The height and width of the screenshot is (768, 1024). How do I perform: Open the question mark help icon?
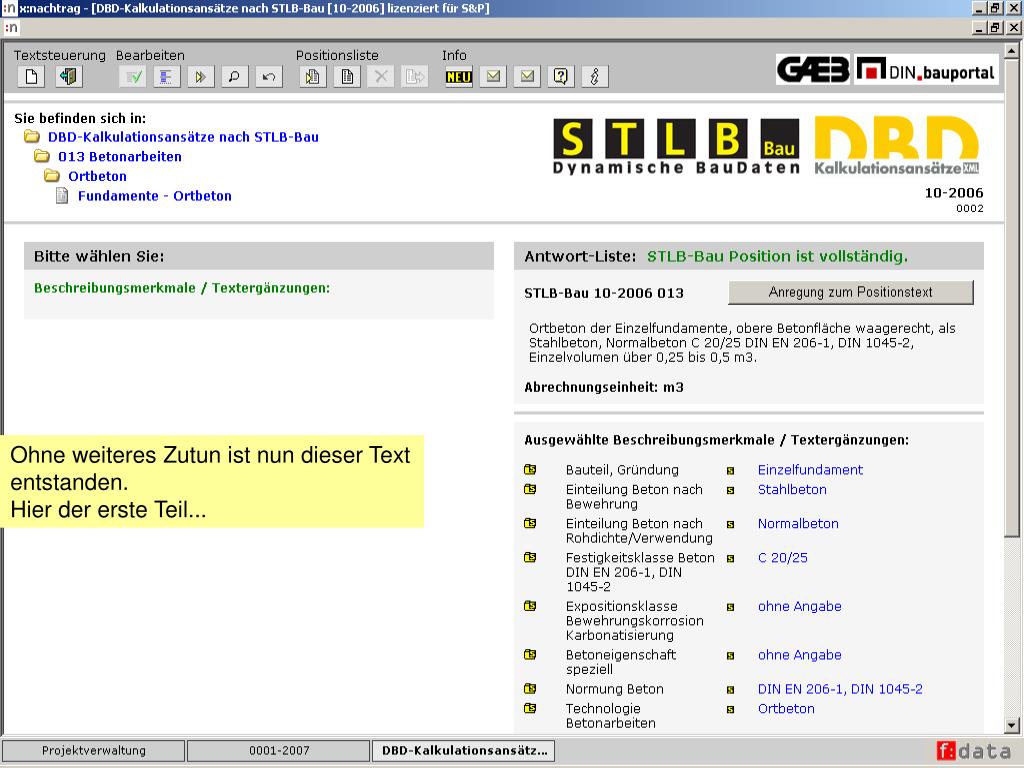(x=561, y=77)
